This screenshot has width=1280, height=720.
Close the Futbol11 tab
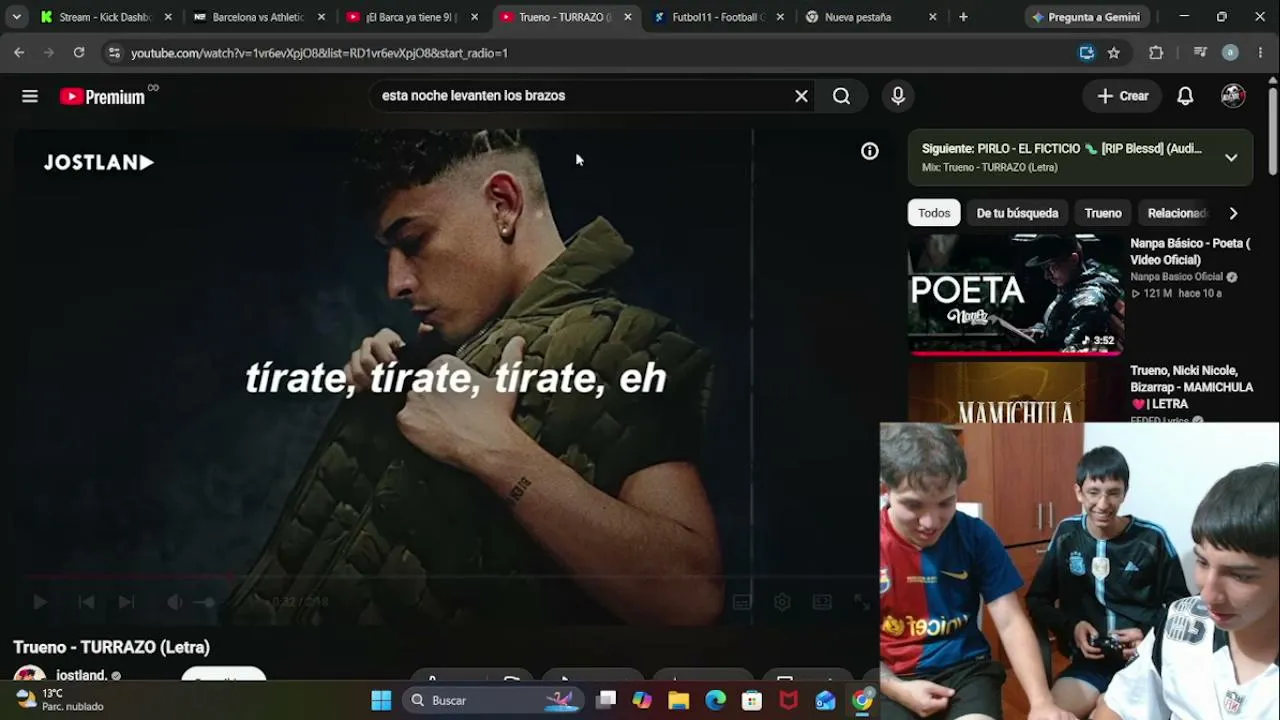pos(780,17)
